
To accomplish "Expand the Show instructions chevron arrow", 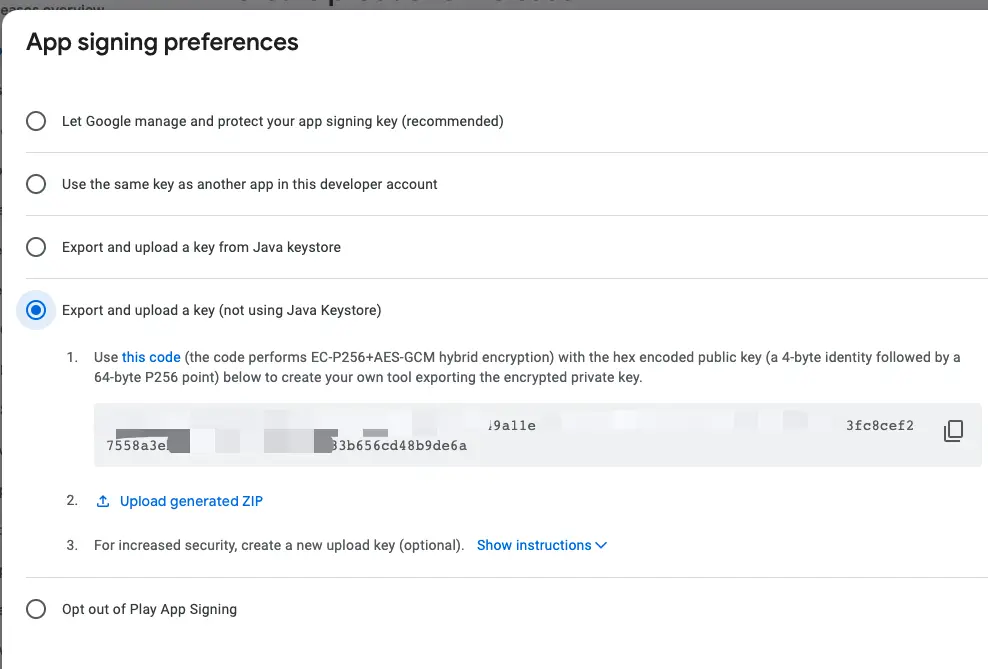I will pyautogui.click(x=601, y=546).
